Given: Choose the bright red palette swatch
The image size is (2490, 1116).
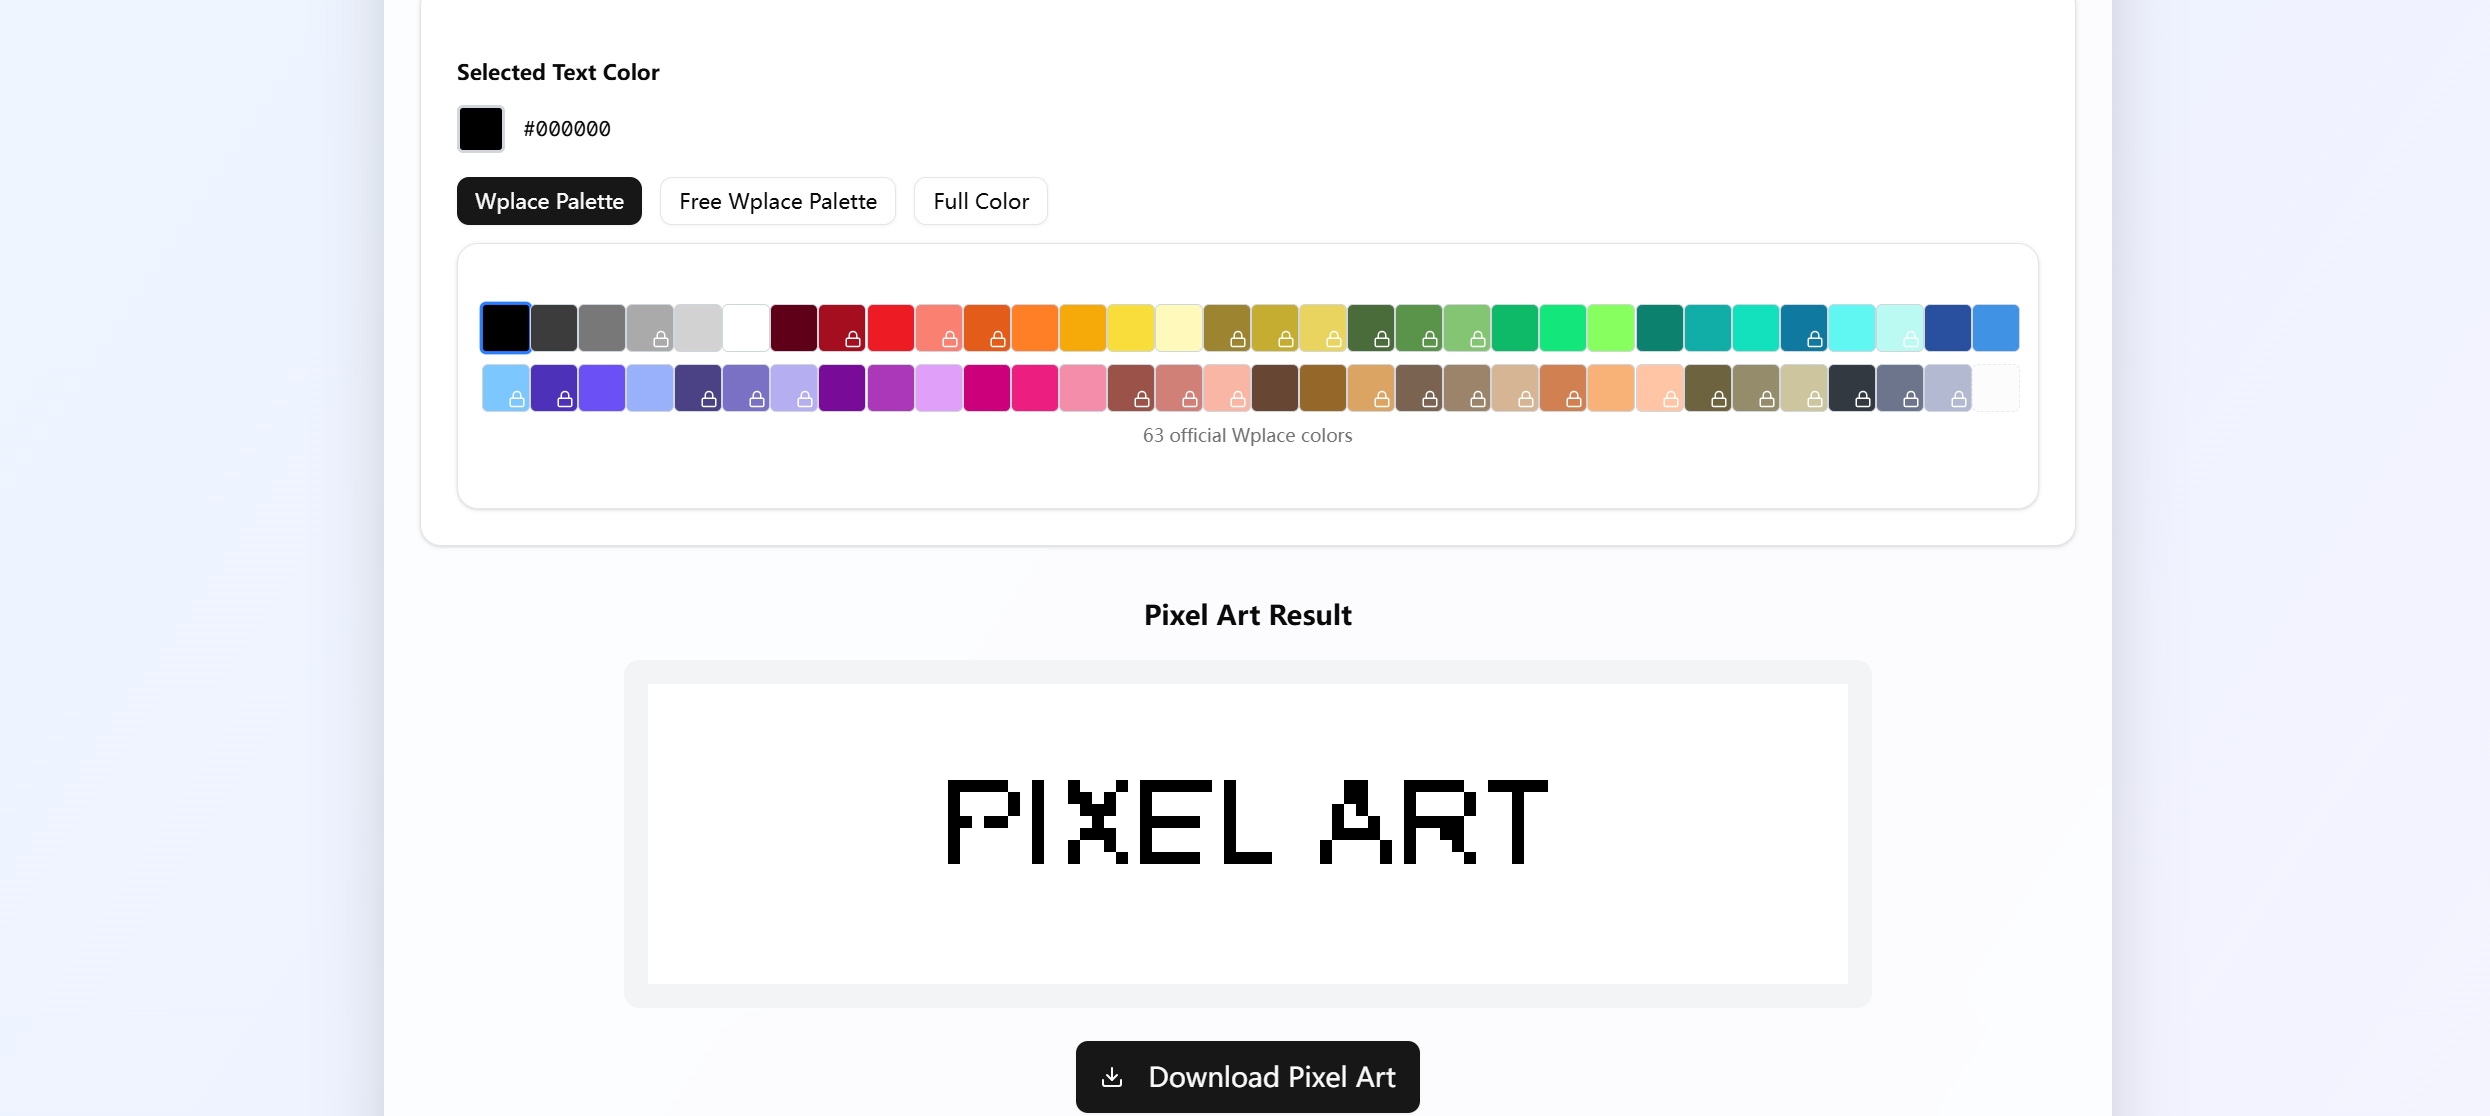Looking at the screenshot, I should coord(890,328).
